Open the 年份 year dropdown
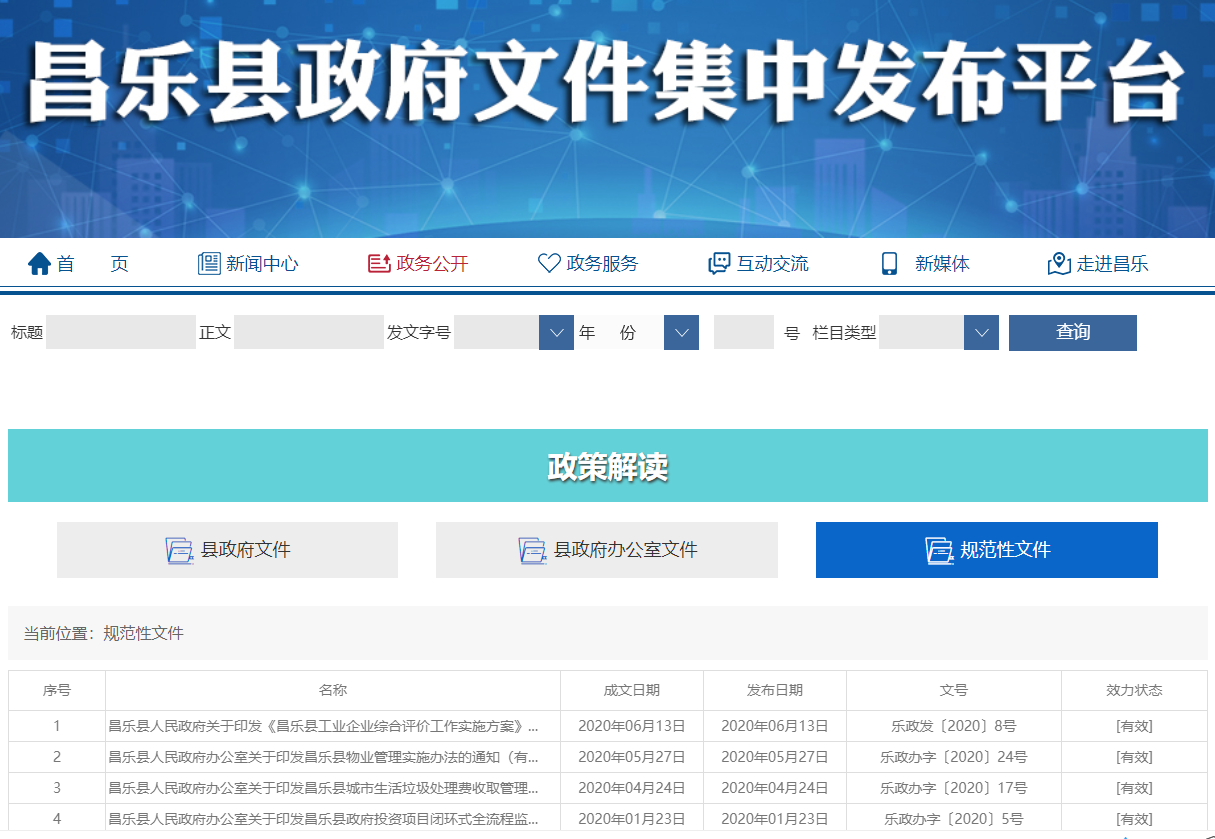 point(681,333)
